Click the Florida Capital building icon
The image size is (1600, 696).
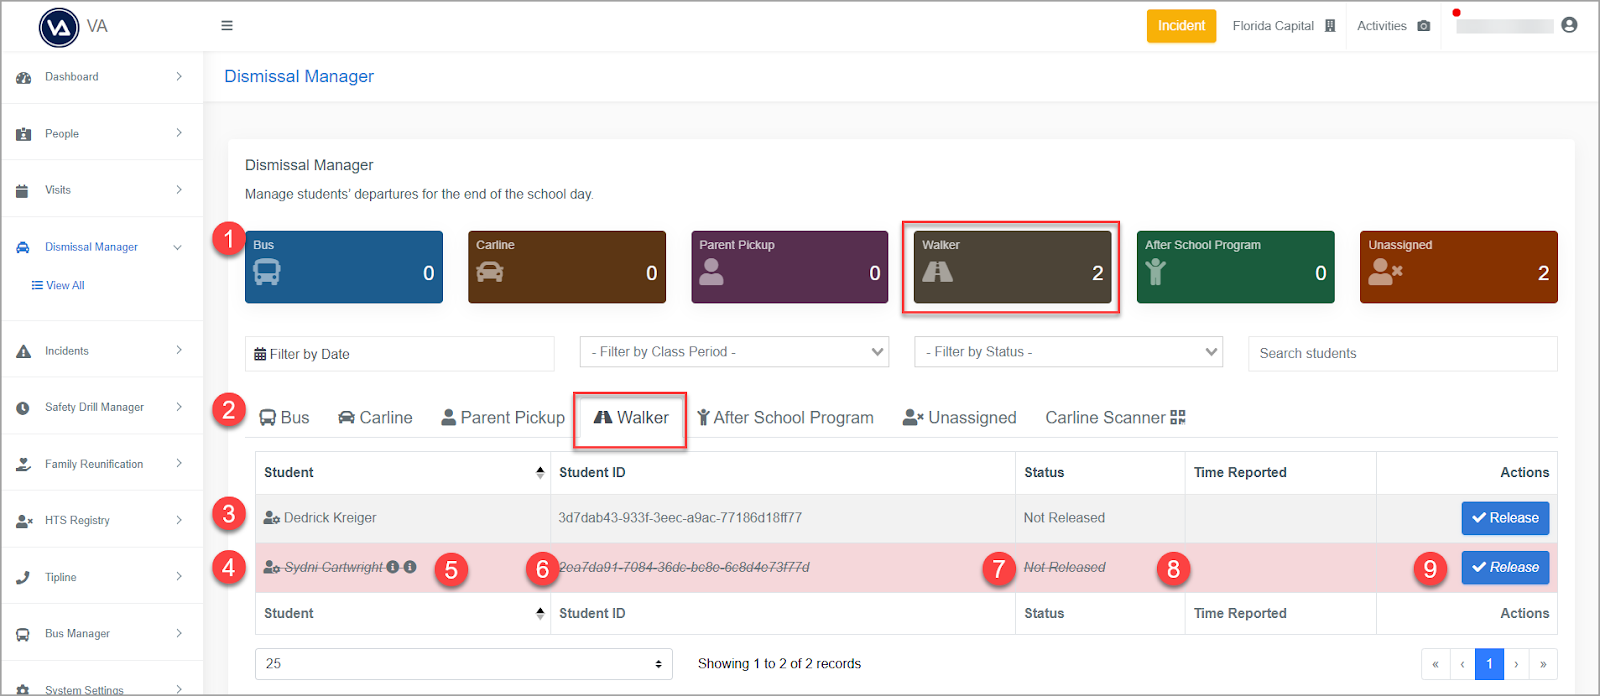[1330, 26]
